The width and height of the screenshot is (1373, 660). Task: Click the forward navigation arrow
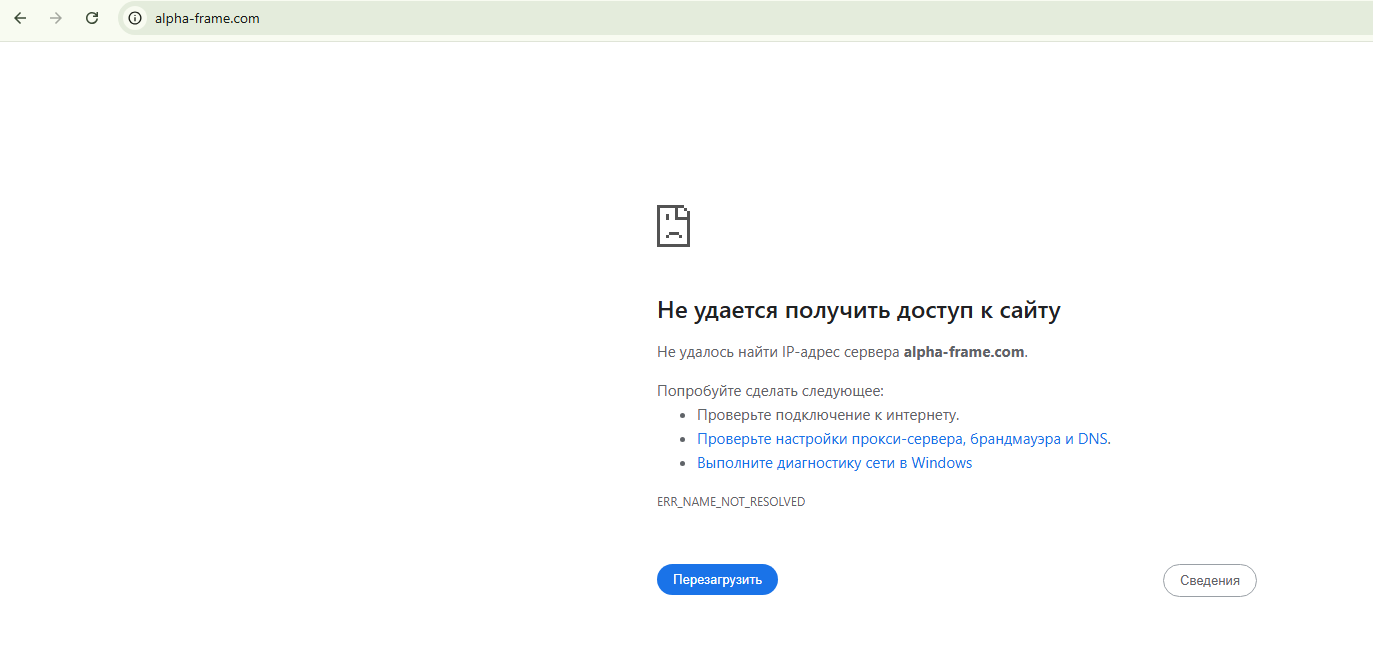click(56, 18)
